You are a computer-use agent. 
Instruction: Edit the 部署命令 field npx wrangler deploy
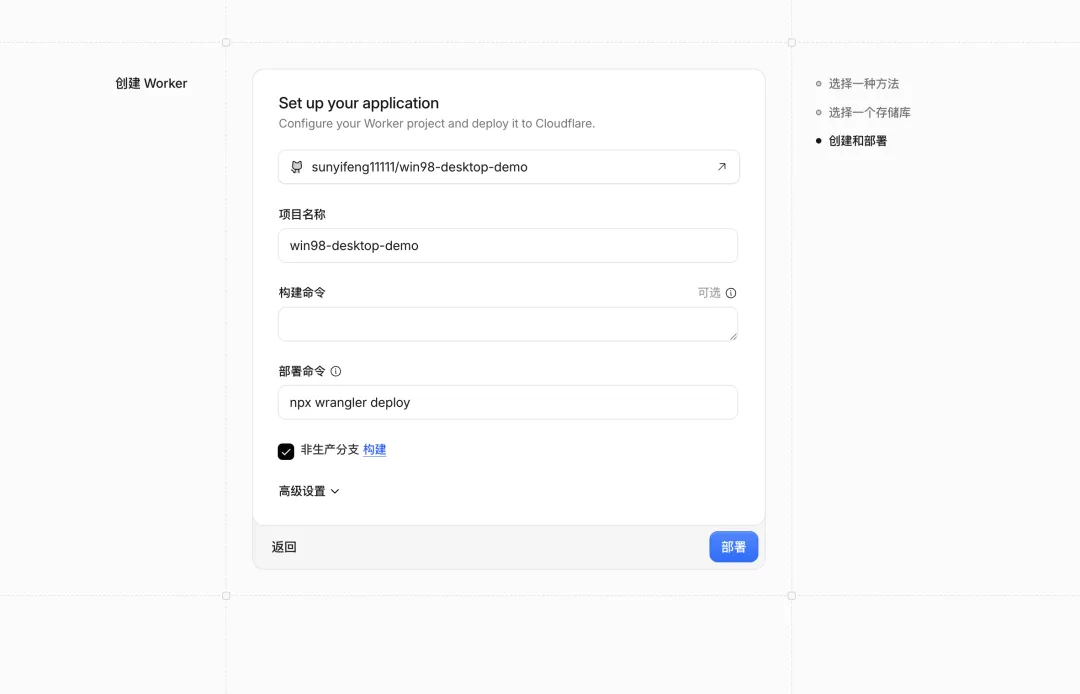tap(508, 402)
